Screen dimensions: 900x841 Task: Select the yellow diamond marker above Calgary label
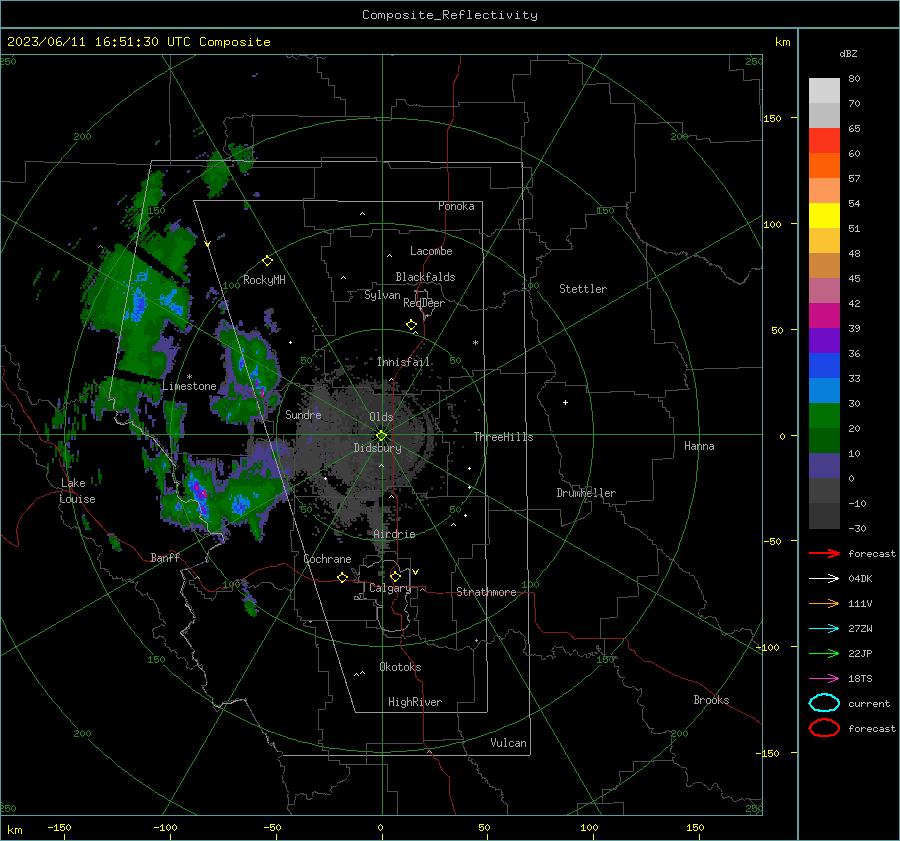[x=395, y=576]
